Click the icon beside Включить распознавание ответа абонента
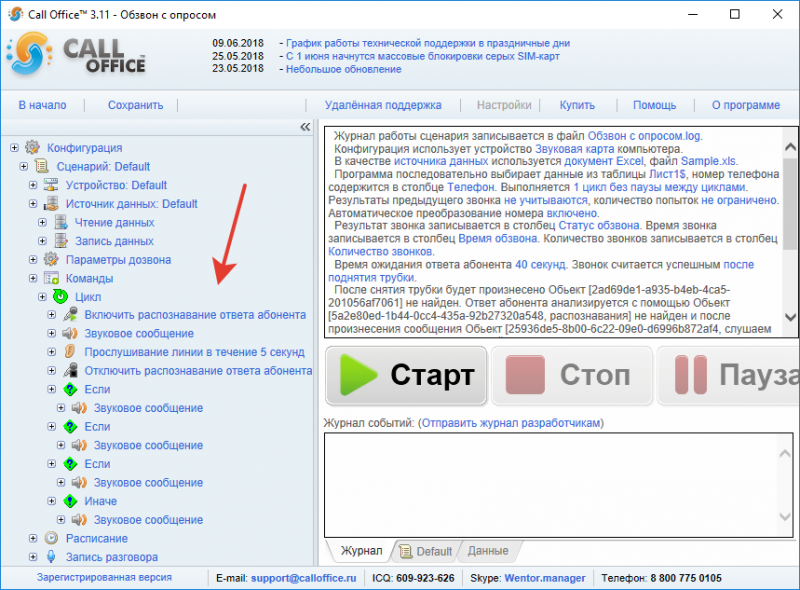The height and width of the screenshot is (590, 800). (70, 315)
